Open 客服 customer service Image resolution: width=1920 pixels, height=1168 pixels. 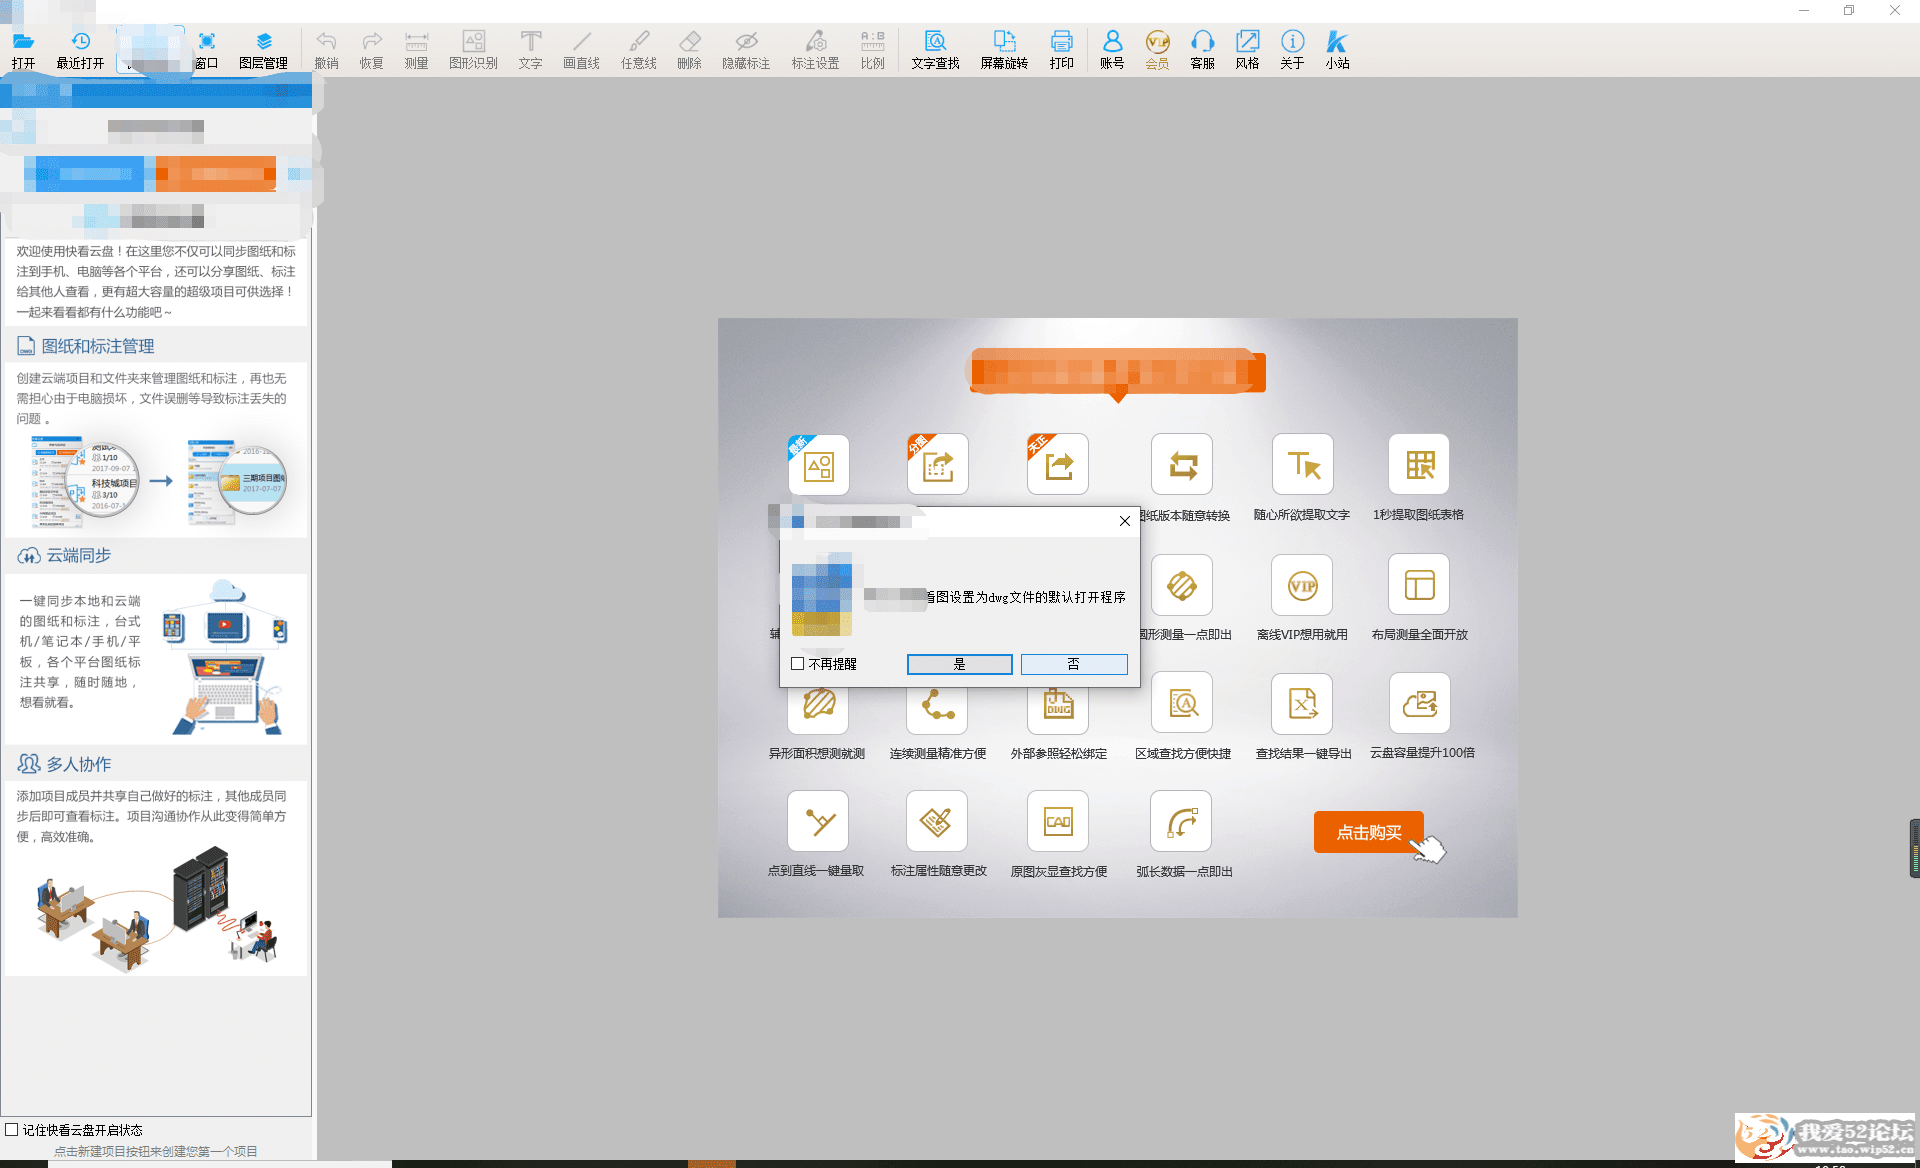point(1202,50)
